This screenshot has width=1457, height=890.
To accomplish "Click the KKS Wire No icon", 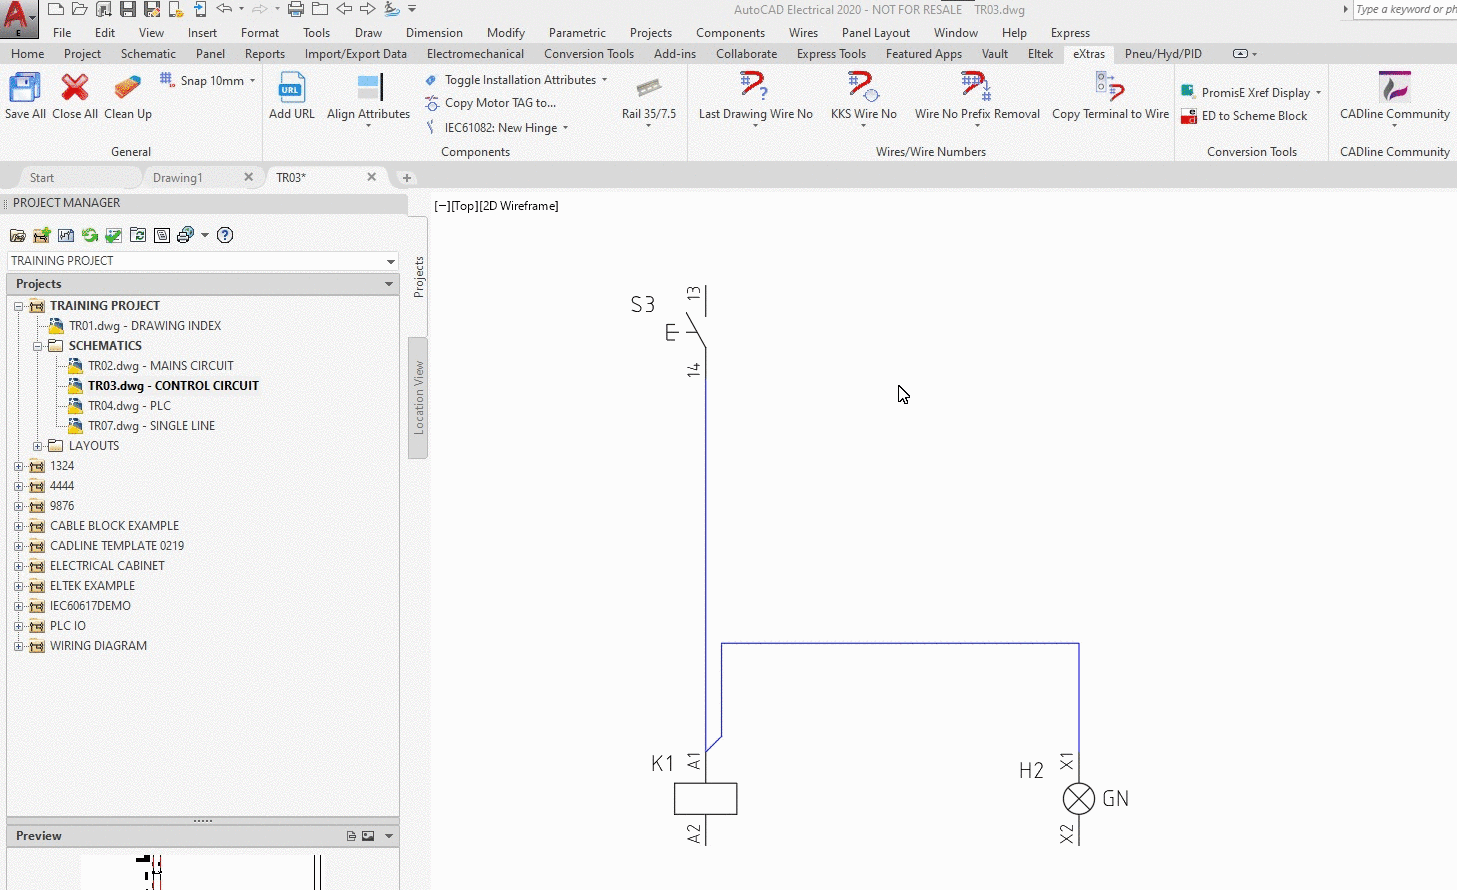I will coord(863,89).
